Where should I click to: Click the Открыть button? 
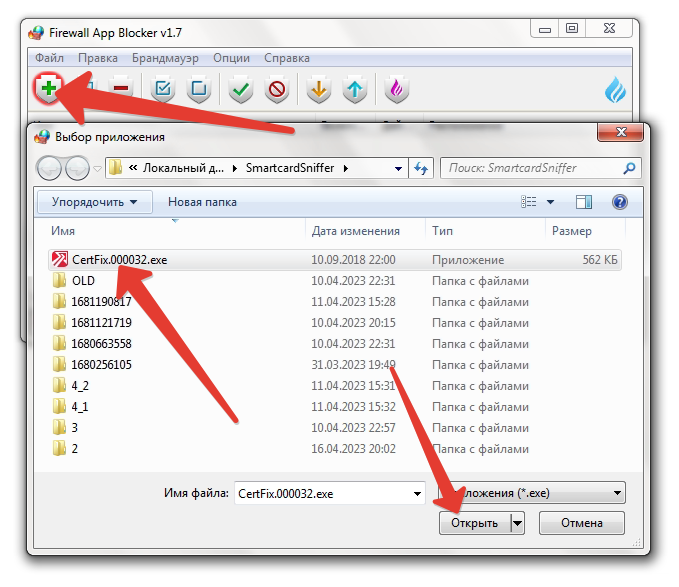475,523
